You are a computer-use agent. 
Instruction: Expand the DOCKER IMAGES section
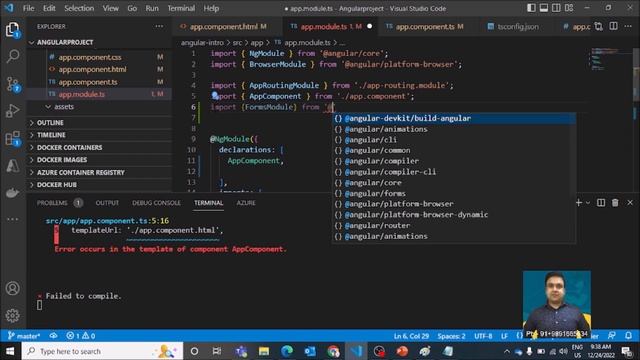100,160
